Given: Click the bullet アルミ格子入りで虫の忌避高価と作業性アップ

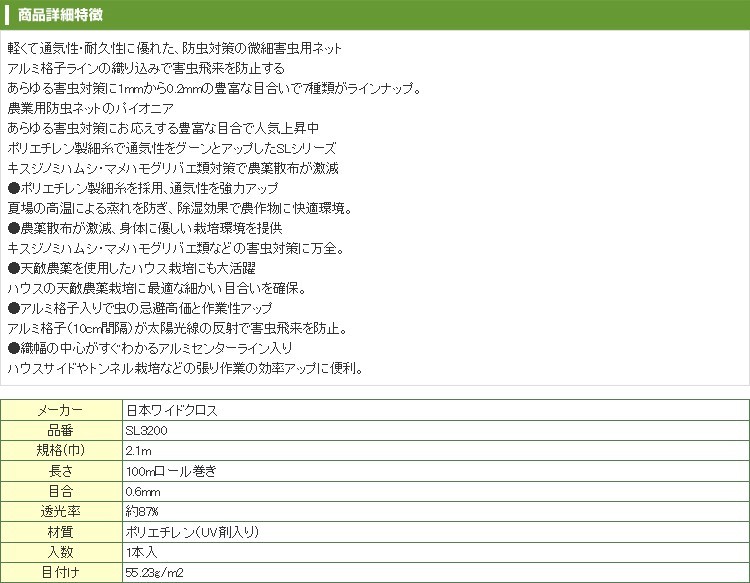Looking at the screenshot, I should (x=140, y=308).
